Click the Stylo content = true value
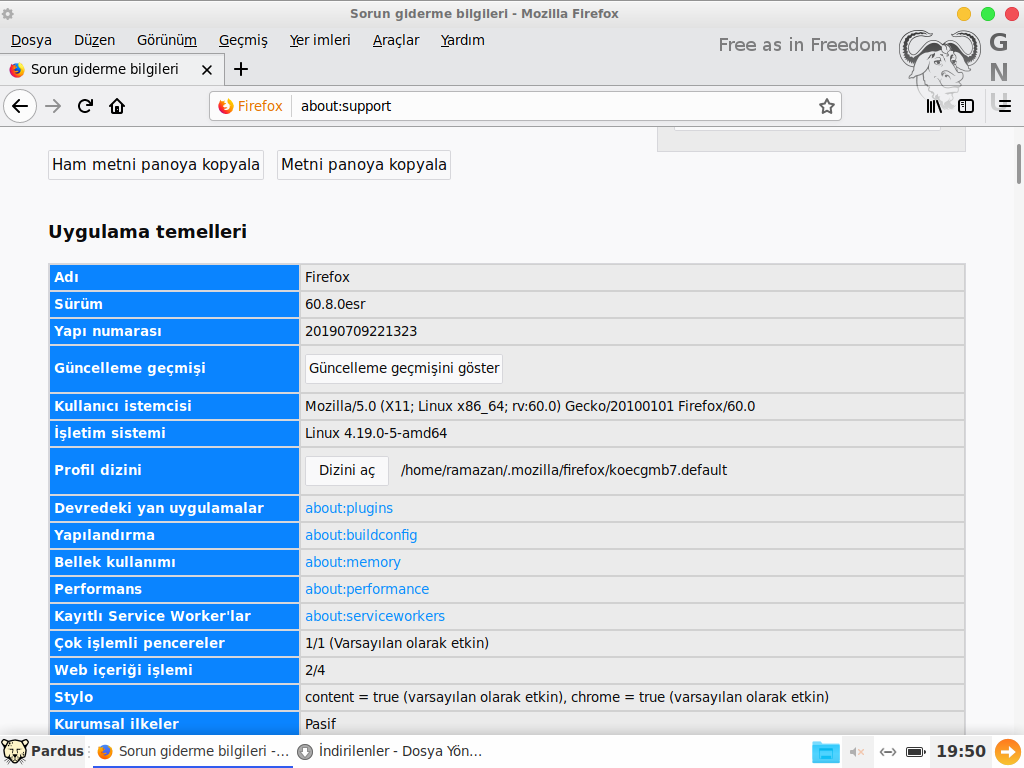The image size is (1024, 768). (x=566, y=697)
